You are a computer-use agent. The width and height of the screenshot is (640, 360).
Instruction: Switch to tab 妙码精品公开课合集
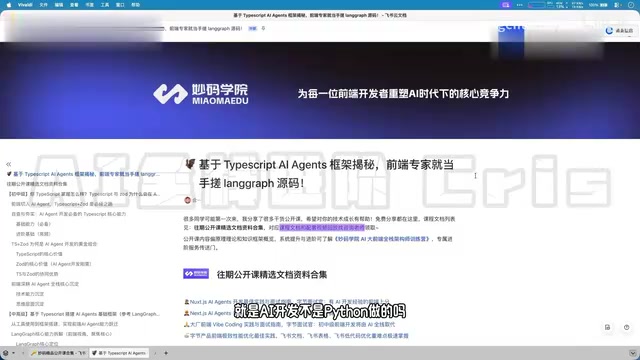point(58,353)
